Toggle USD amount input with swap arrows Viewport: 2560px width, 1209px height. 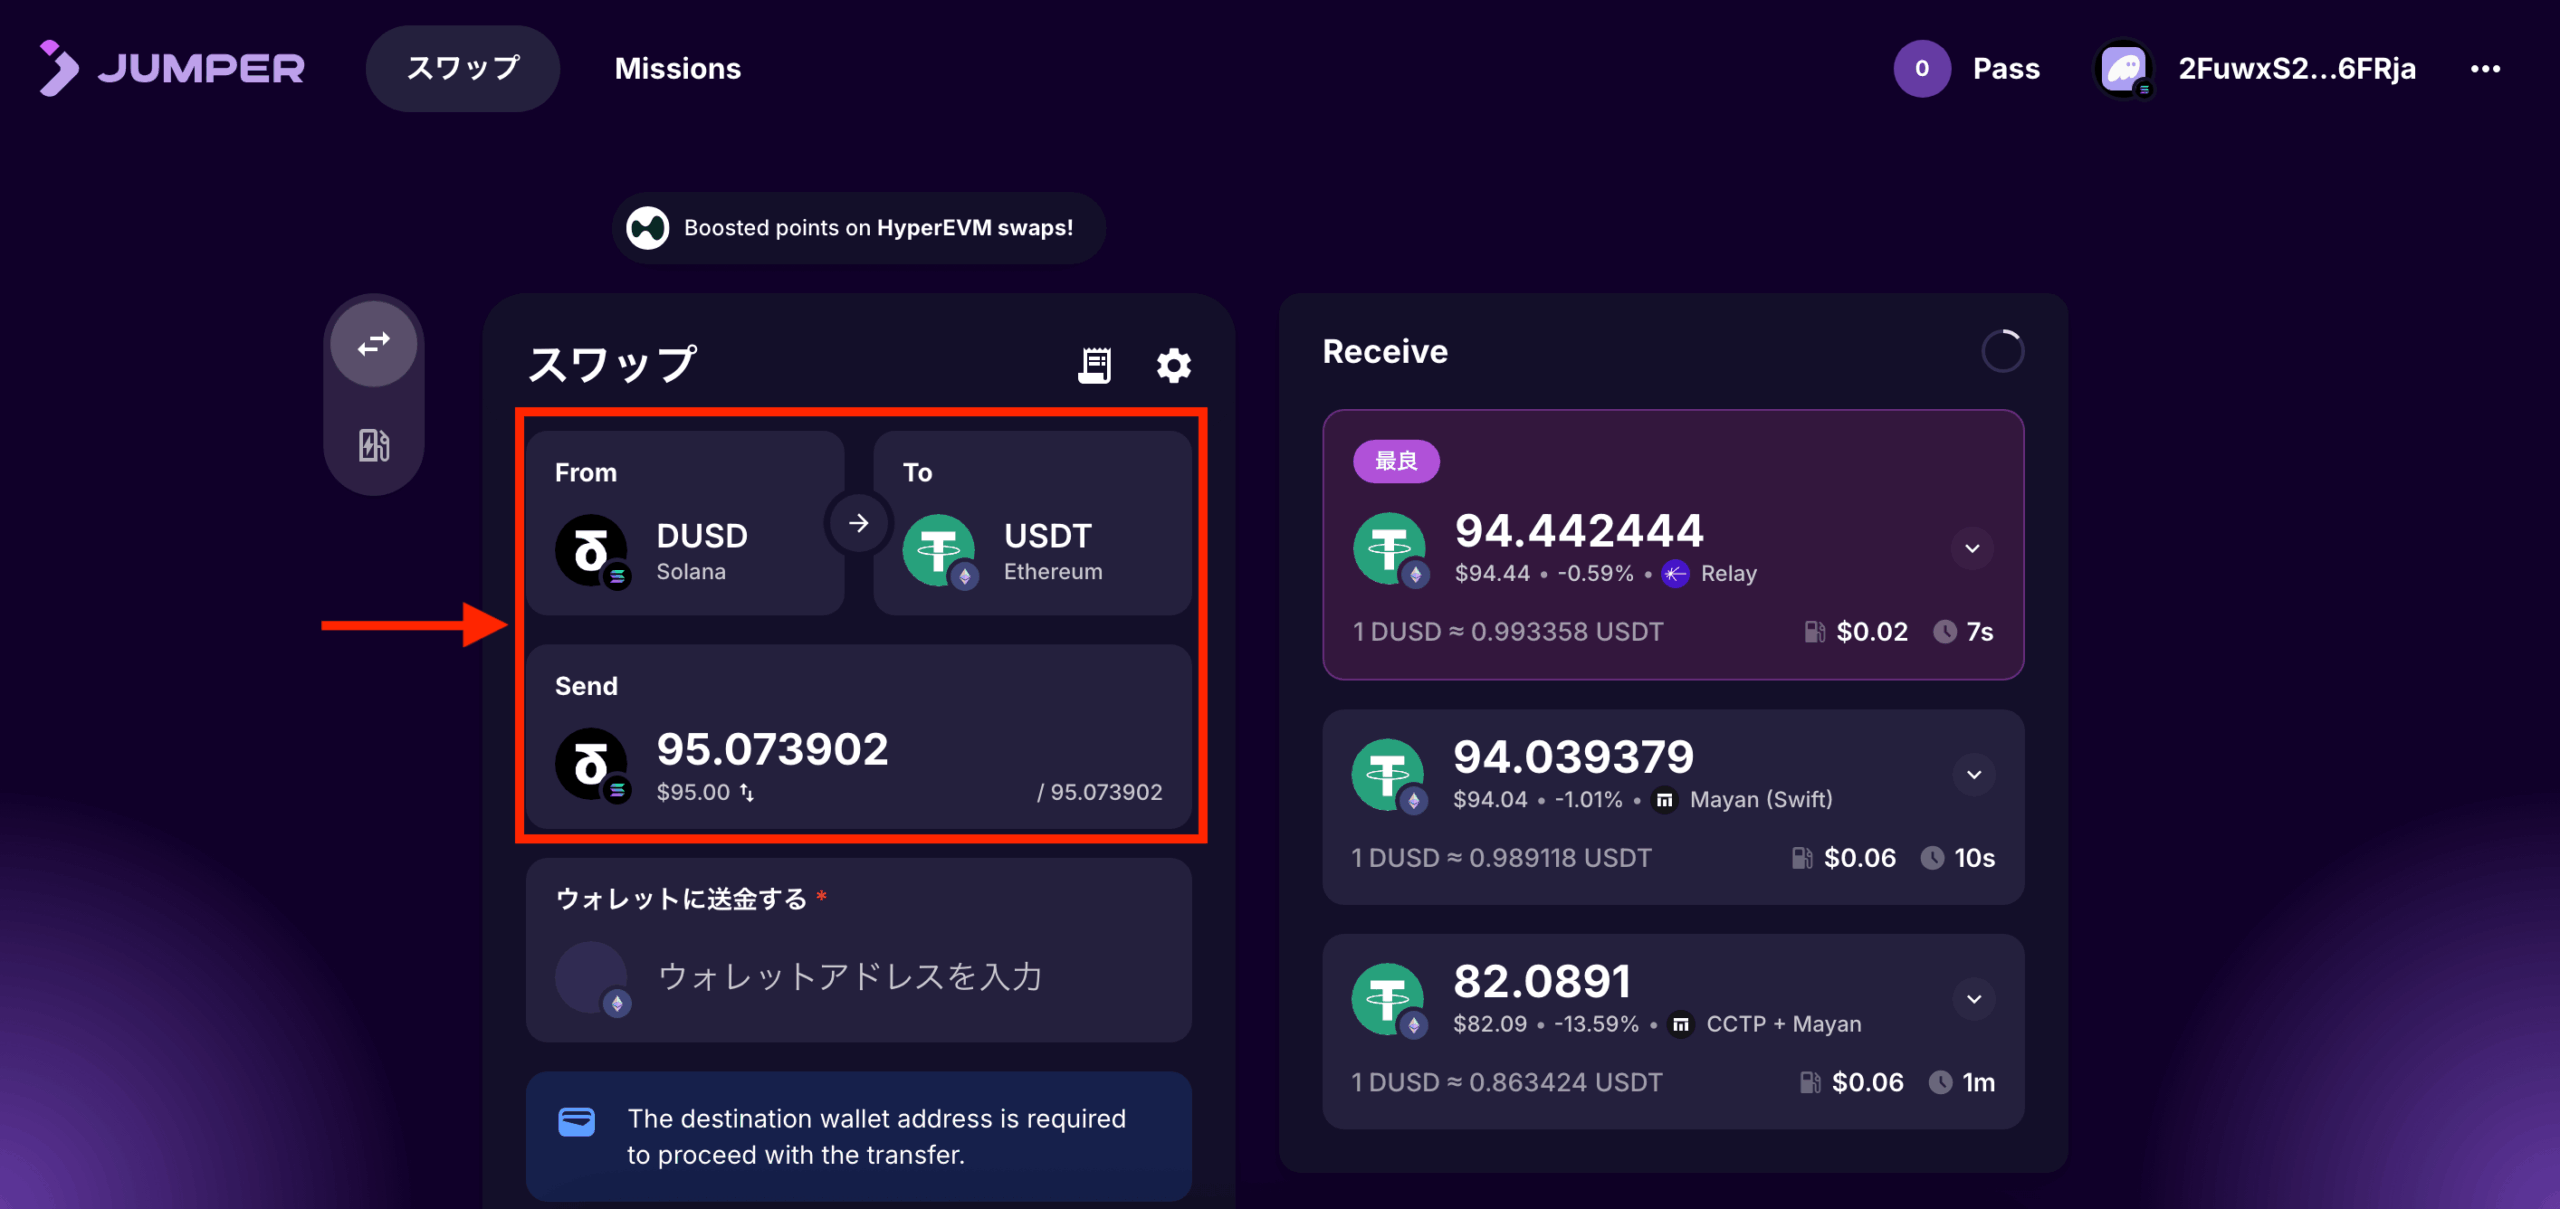pos(747,792)
